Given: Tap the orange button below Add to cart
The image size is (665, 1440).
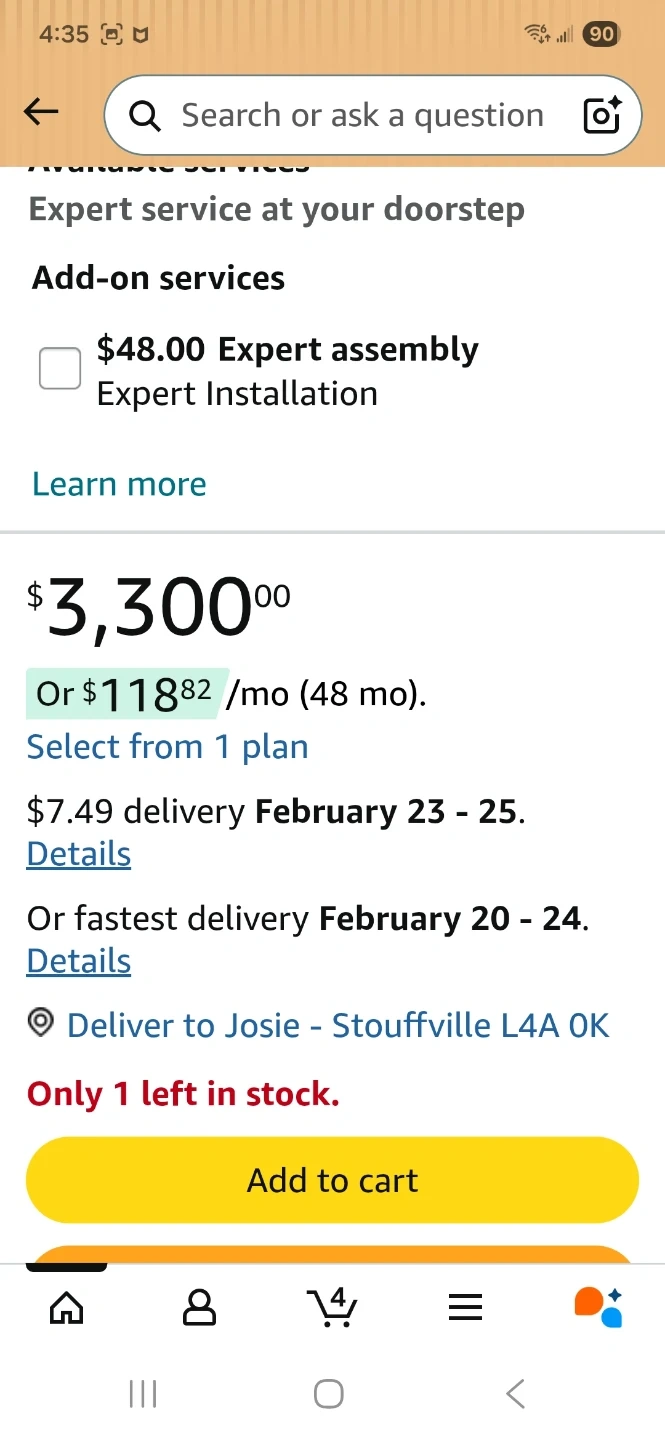Looking at the screenshot, I should 332,1254.
